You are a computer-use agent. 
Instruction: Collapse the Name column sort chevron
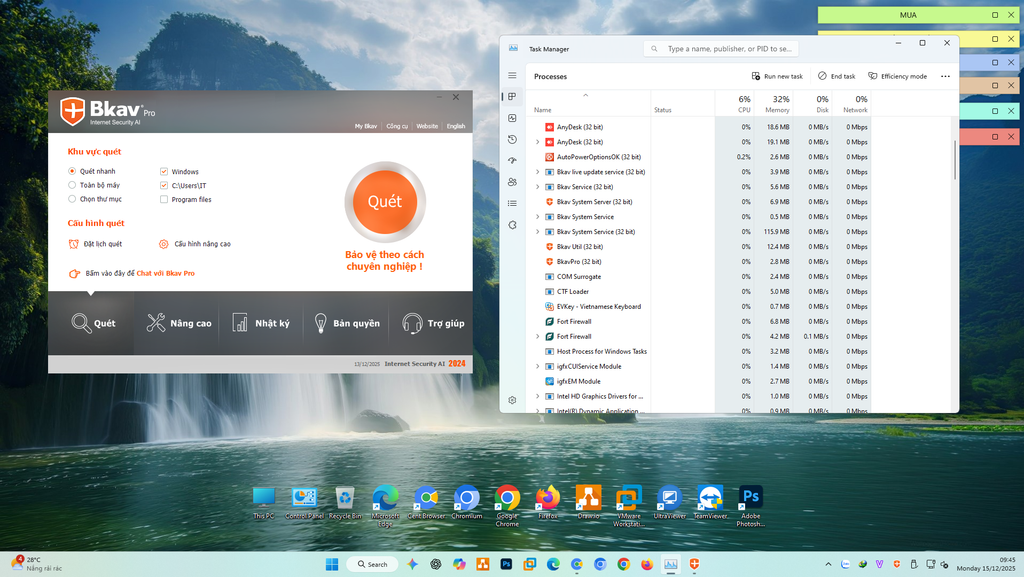pos(586,95)
